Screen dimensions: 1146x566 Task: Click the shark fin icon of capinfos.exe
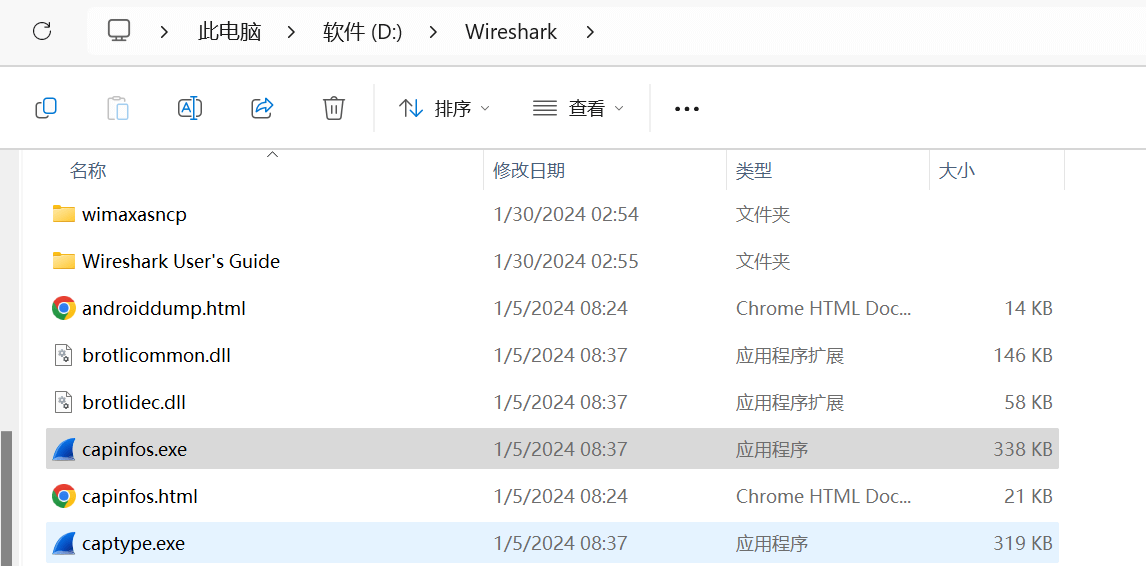64,449
